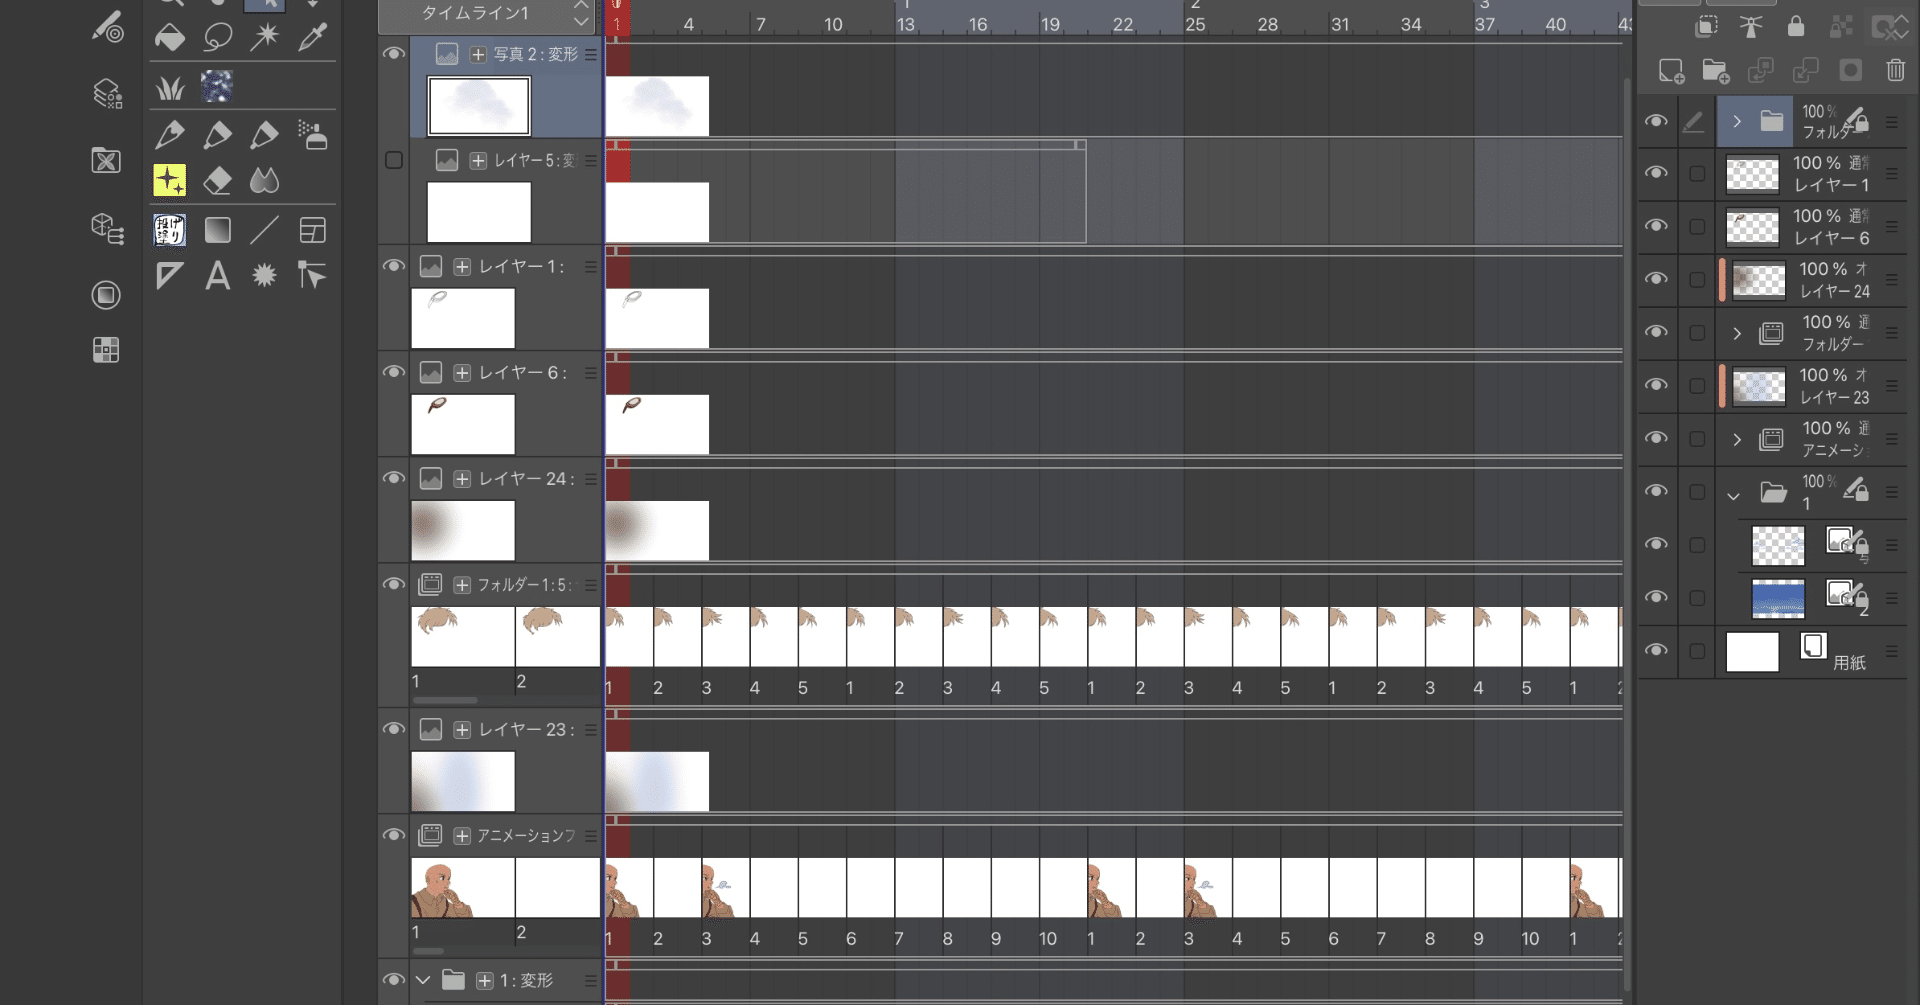
Task: Collapse the 1:変形 track in timeline
Action: [423, 980]
